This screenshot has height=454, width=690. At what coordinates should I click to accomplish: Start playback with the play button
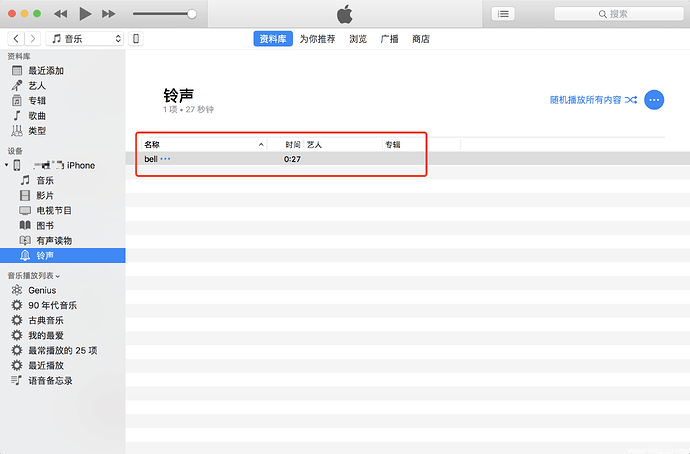tap(85, 14)
